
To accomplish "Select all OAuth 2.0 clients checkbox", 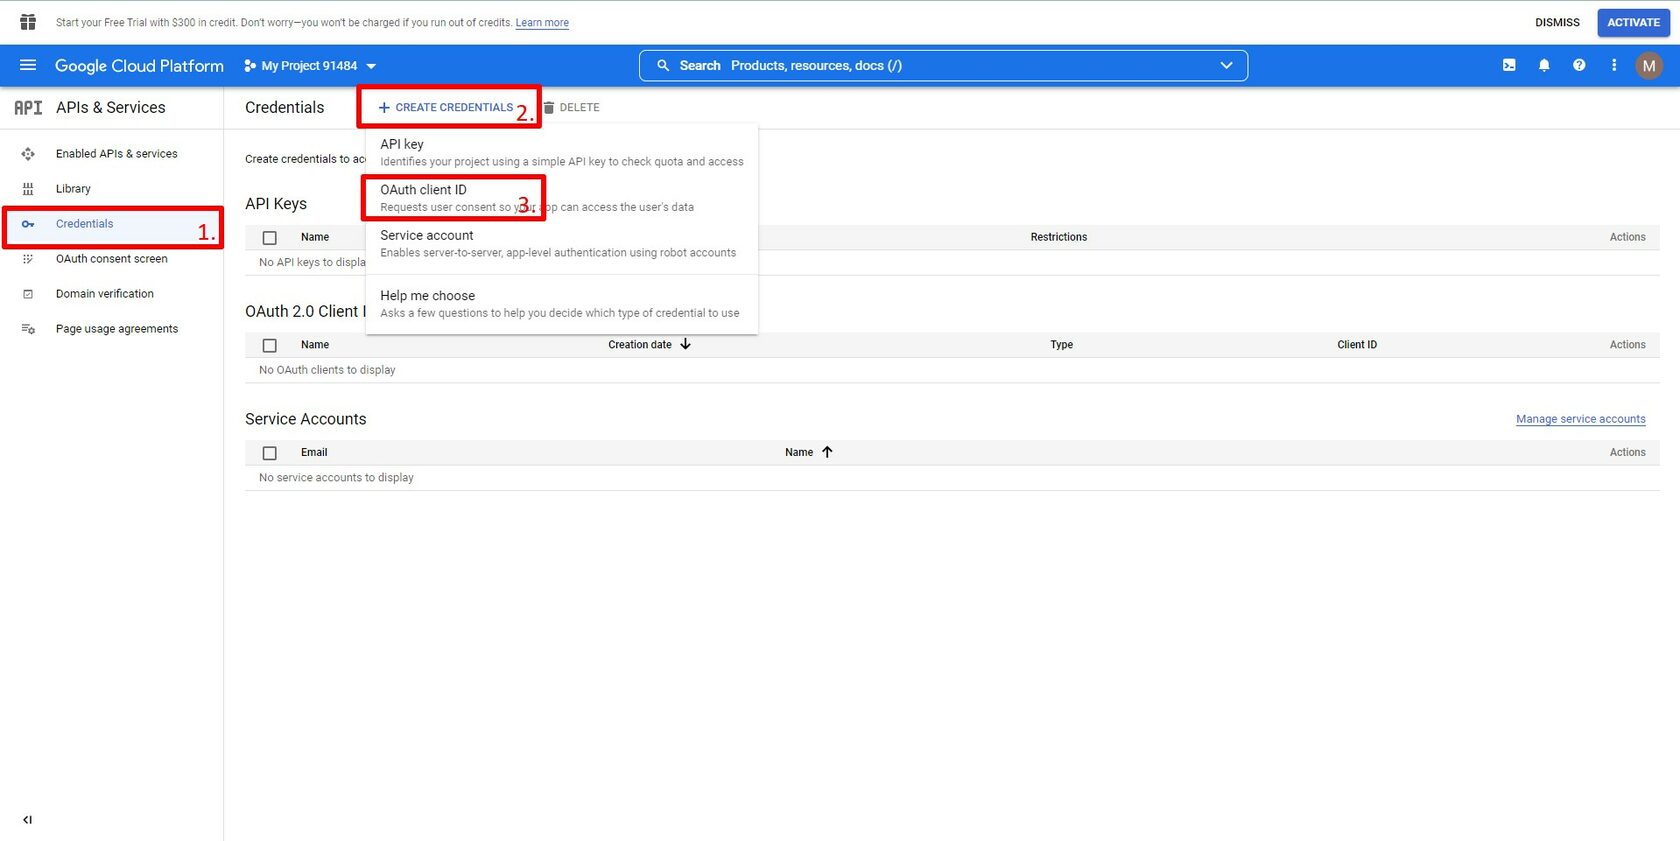I will coord(269,345).
